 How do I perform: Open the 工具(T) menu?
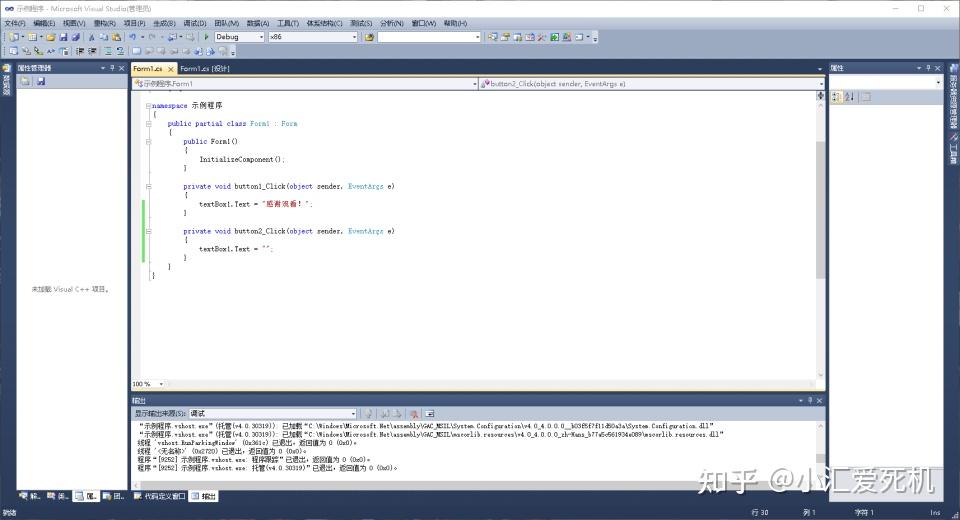(x=288, y=23)
